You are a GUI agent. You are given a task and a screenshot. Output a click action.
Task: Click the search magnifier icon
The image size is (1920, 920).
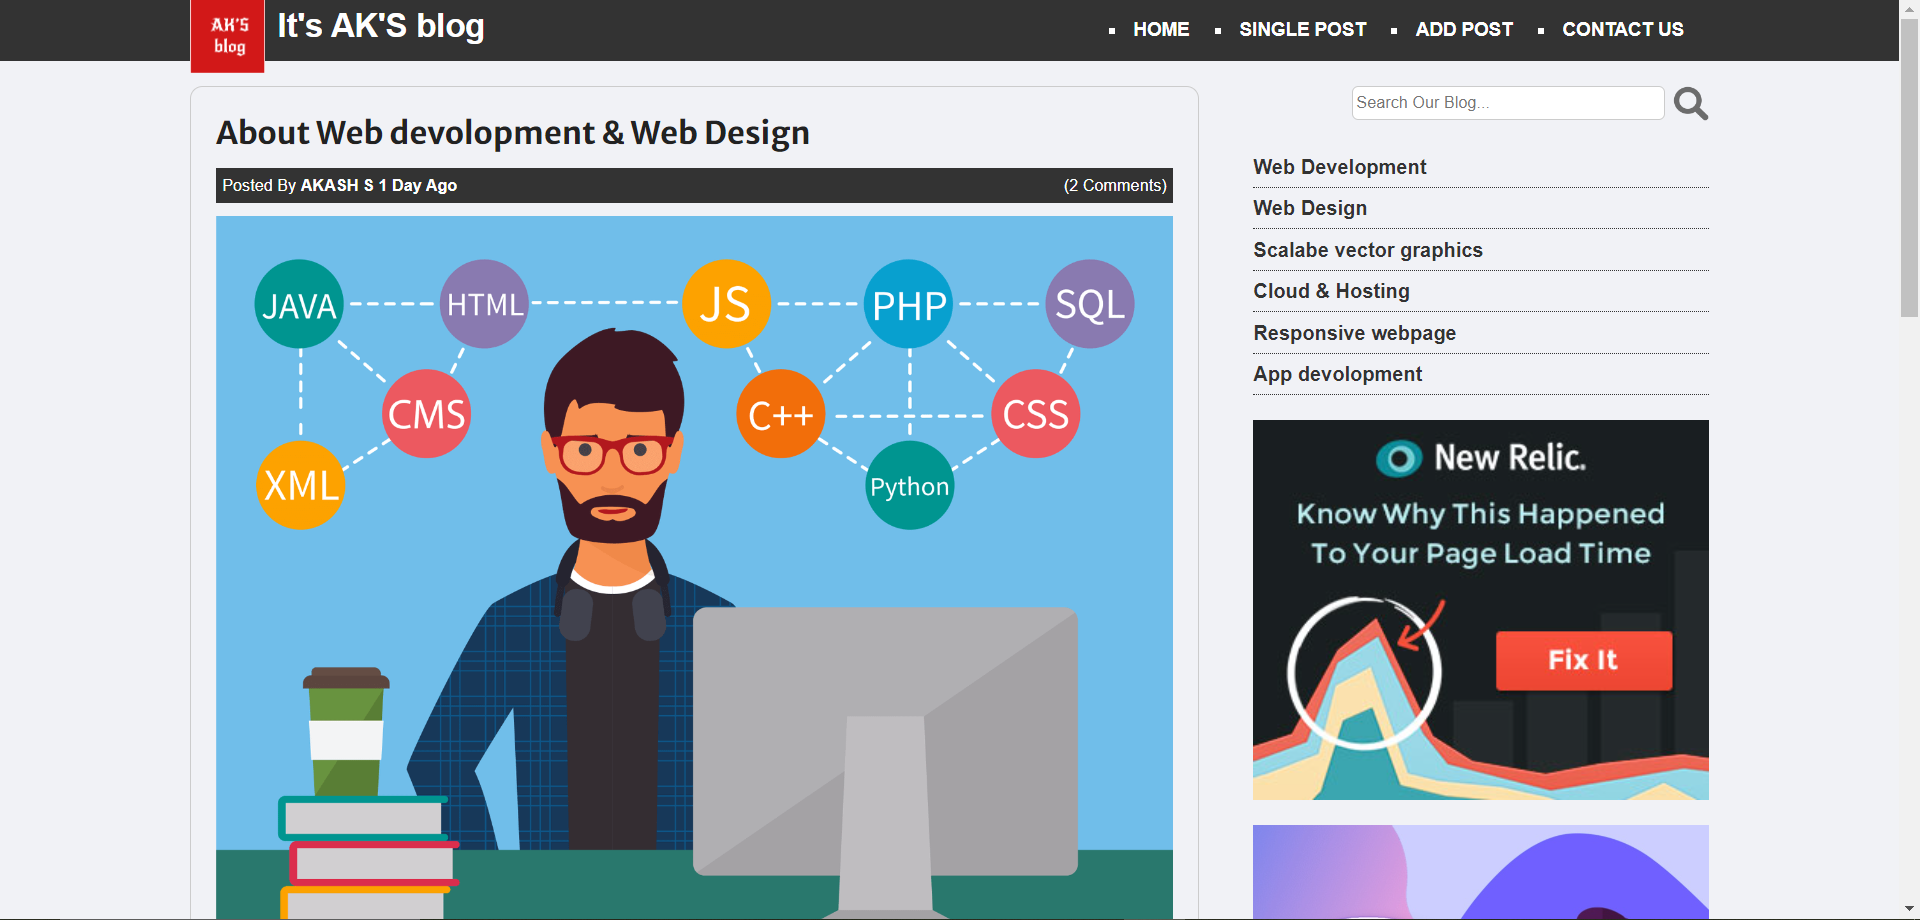tap(1690, 103)
